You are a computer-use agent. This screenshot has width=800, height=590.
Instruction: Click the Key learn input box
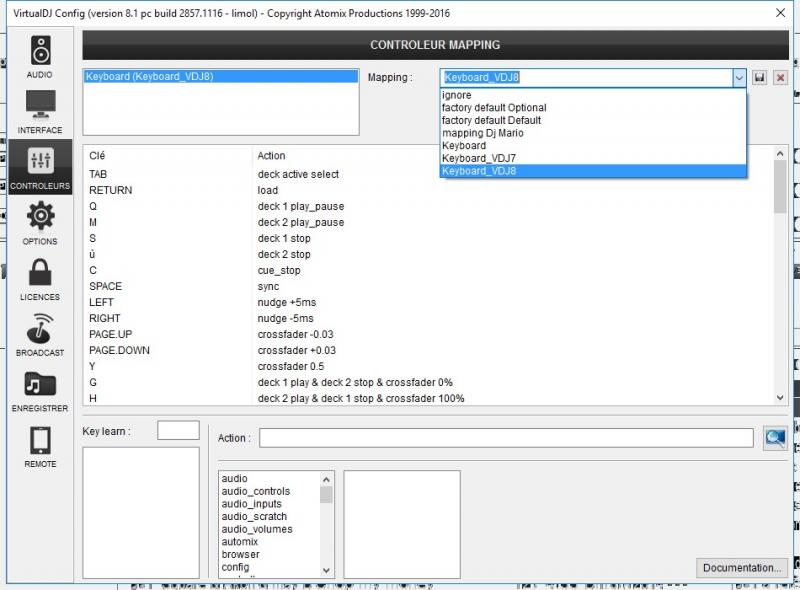coord(178,430)
